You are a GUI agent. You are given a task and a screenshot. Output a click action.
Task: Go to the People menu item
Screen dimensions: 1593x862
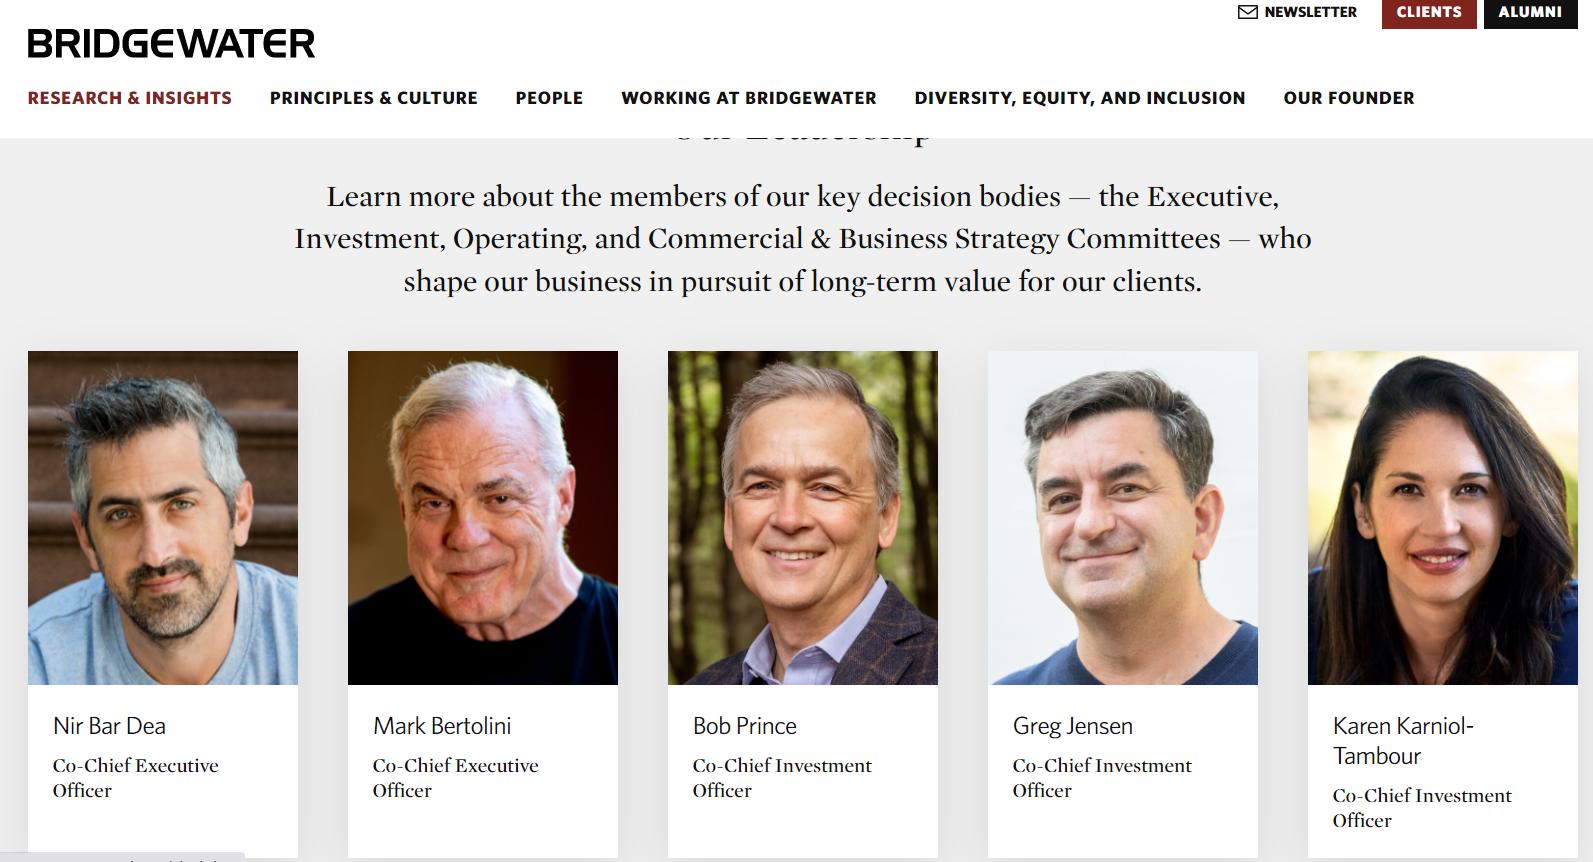pyautogui.click(x=549, y=98)
